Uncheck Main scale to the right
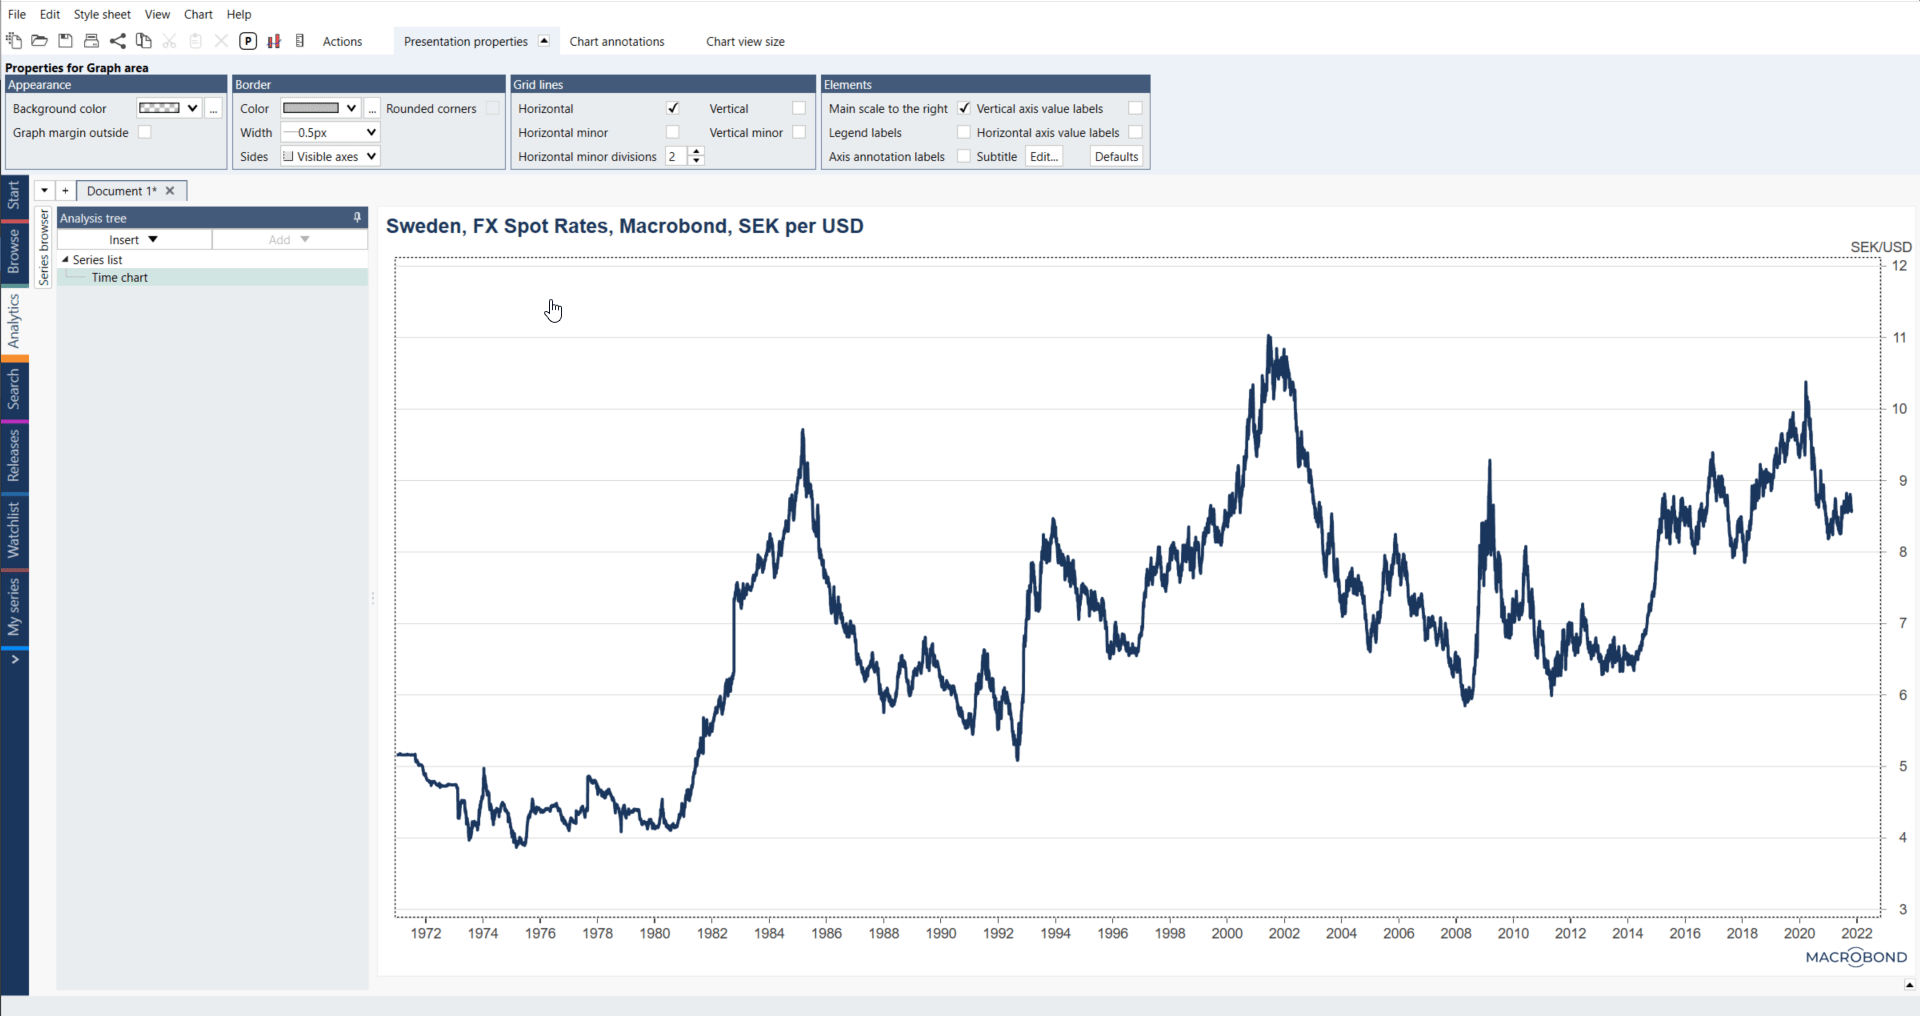1920x1016 pixels. click(x=964, y=108)
